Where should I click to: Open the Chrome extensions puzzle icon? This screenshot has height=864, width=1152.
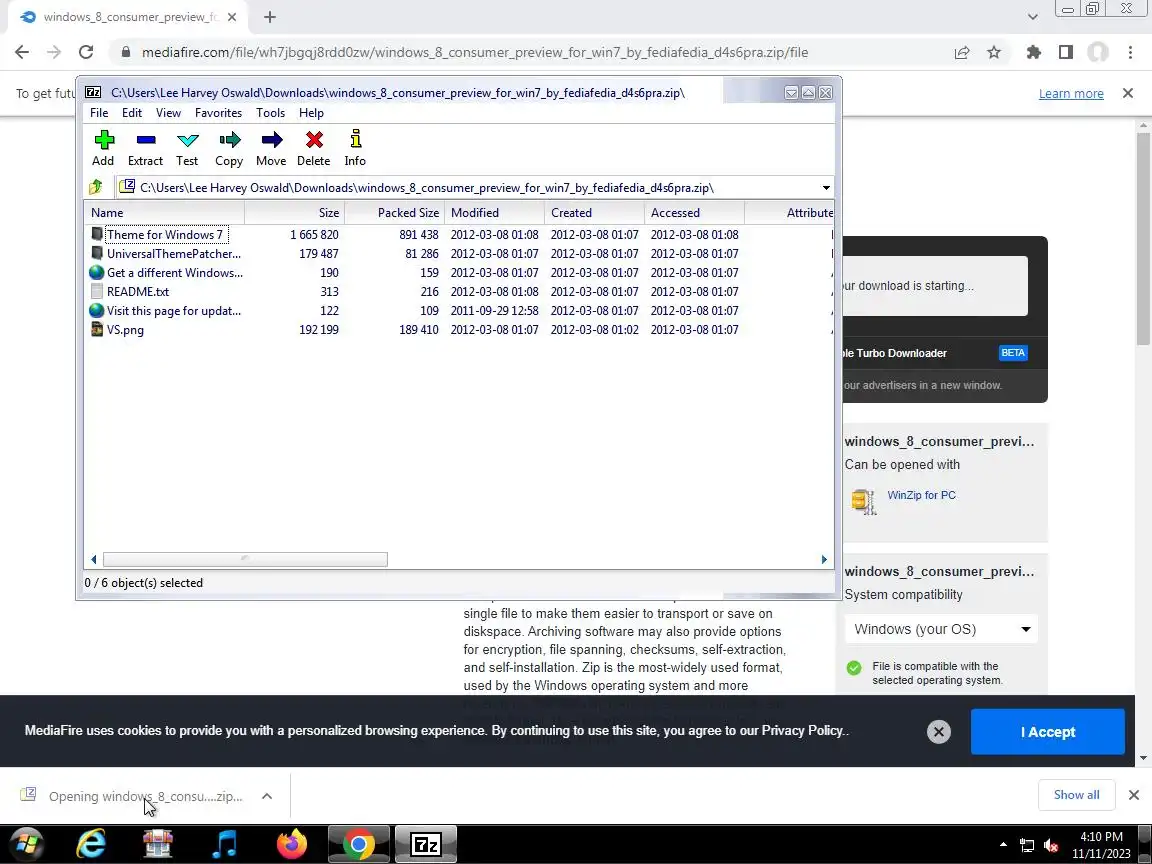1034,52
